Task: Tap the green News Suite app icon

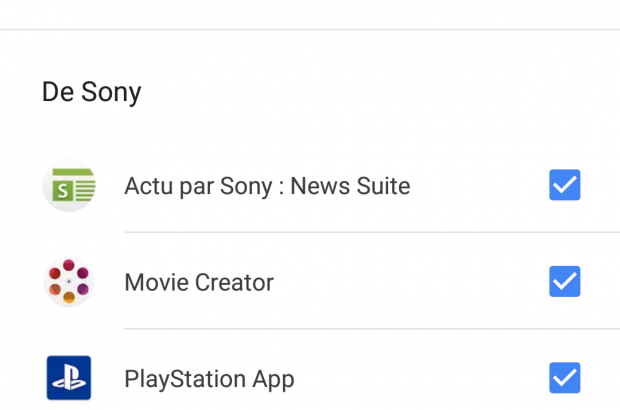Action: (x=69, y=186)
